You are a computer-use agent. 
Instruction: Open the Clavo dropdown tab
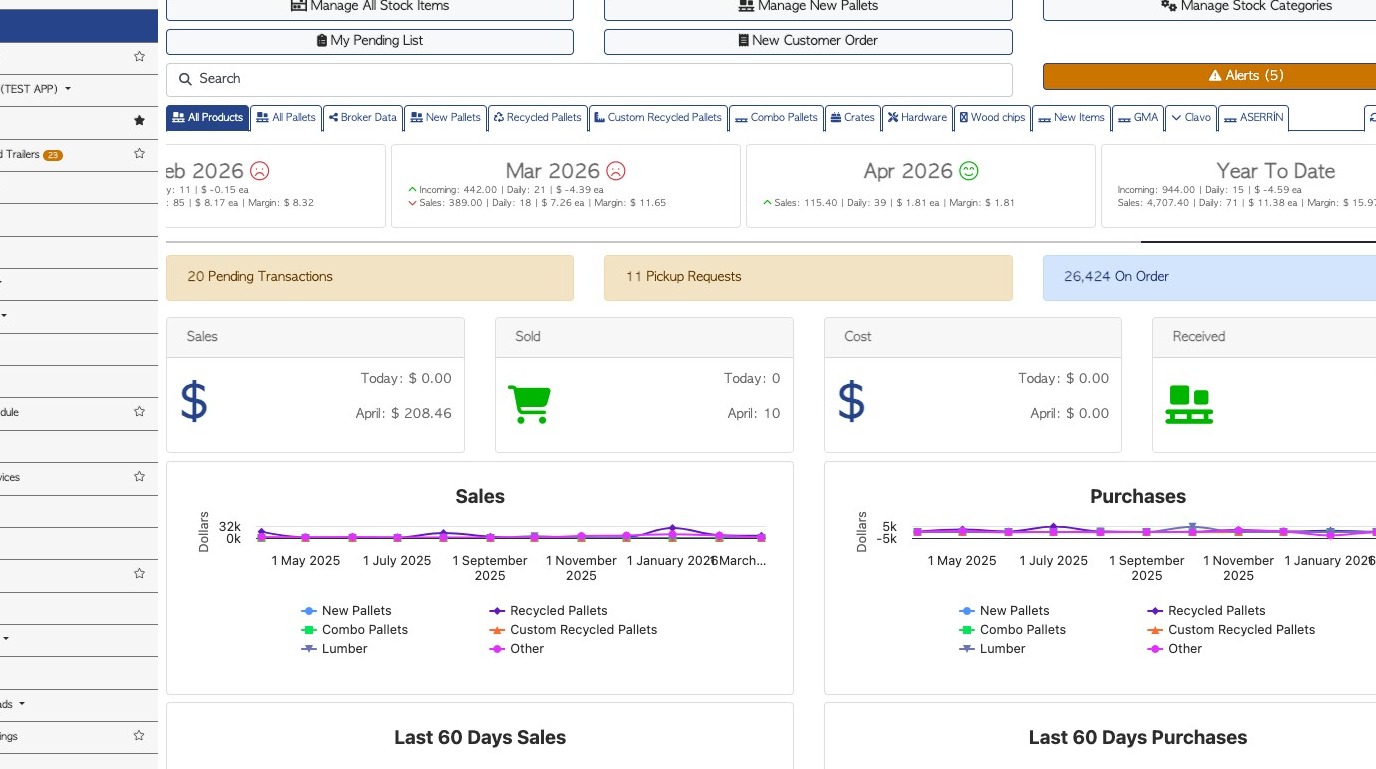(x=1190, y=118)
